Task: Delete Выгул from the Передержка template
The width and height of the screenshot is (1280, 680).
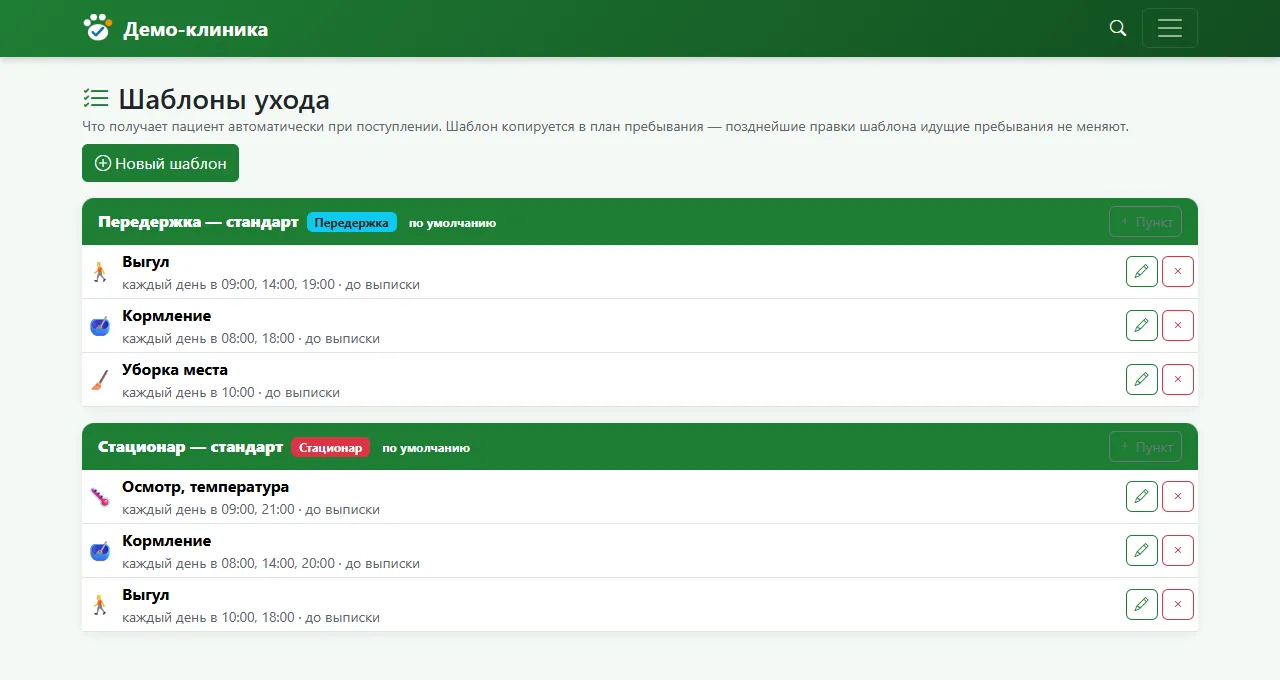Action: coord(1178,271)
